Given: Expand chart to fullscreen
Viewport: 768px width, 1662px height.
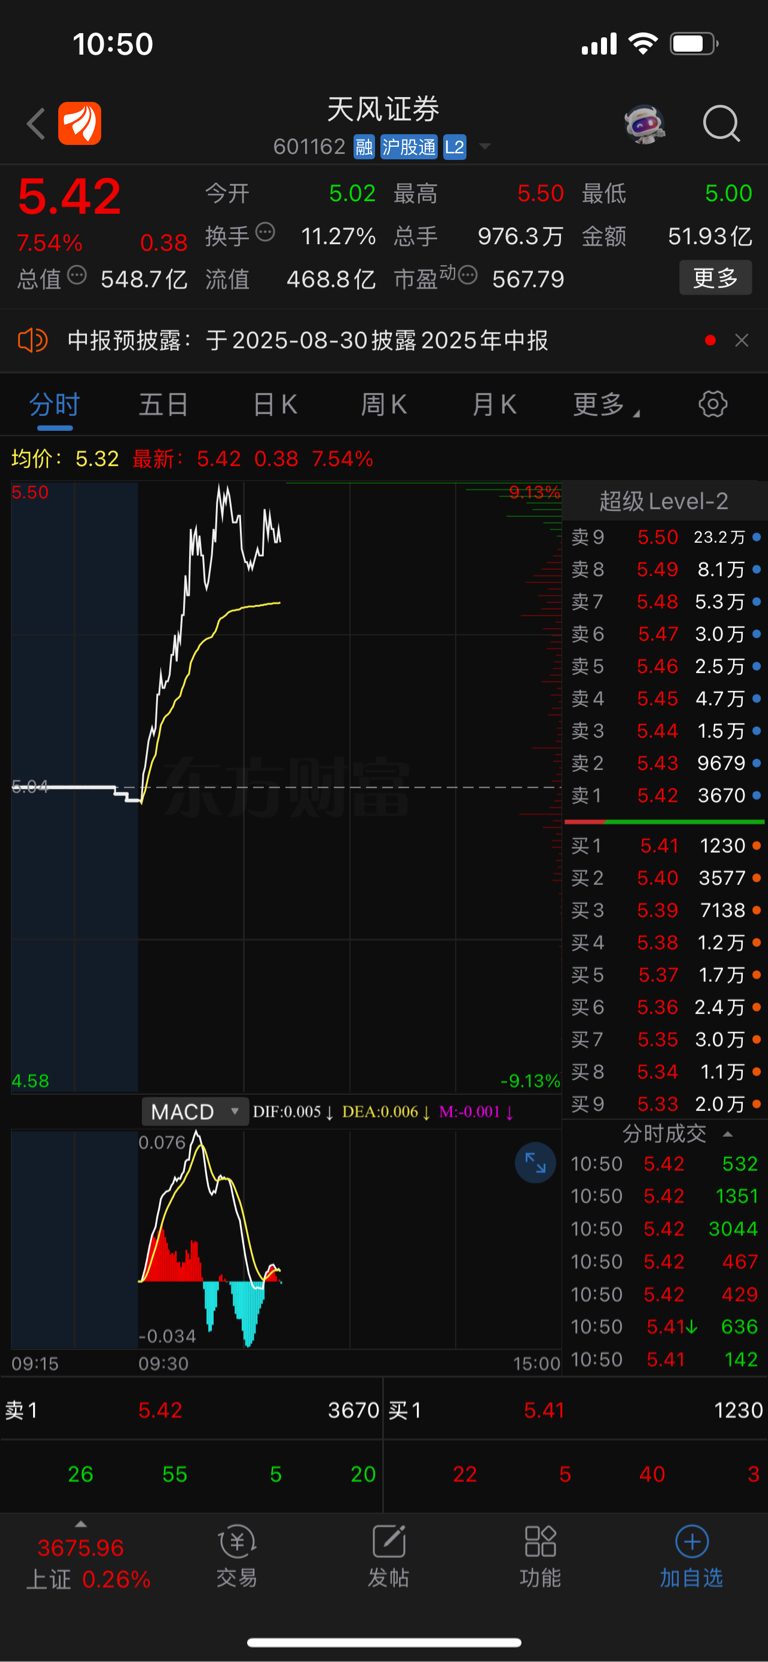Looking at the screenshot, I should point(535,1163).
